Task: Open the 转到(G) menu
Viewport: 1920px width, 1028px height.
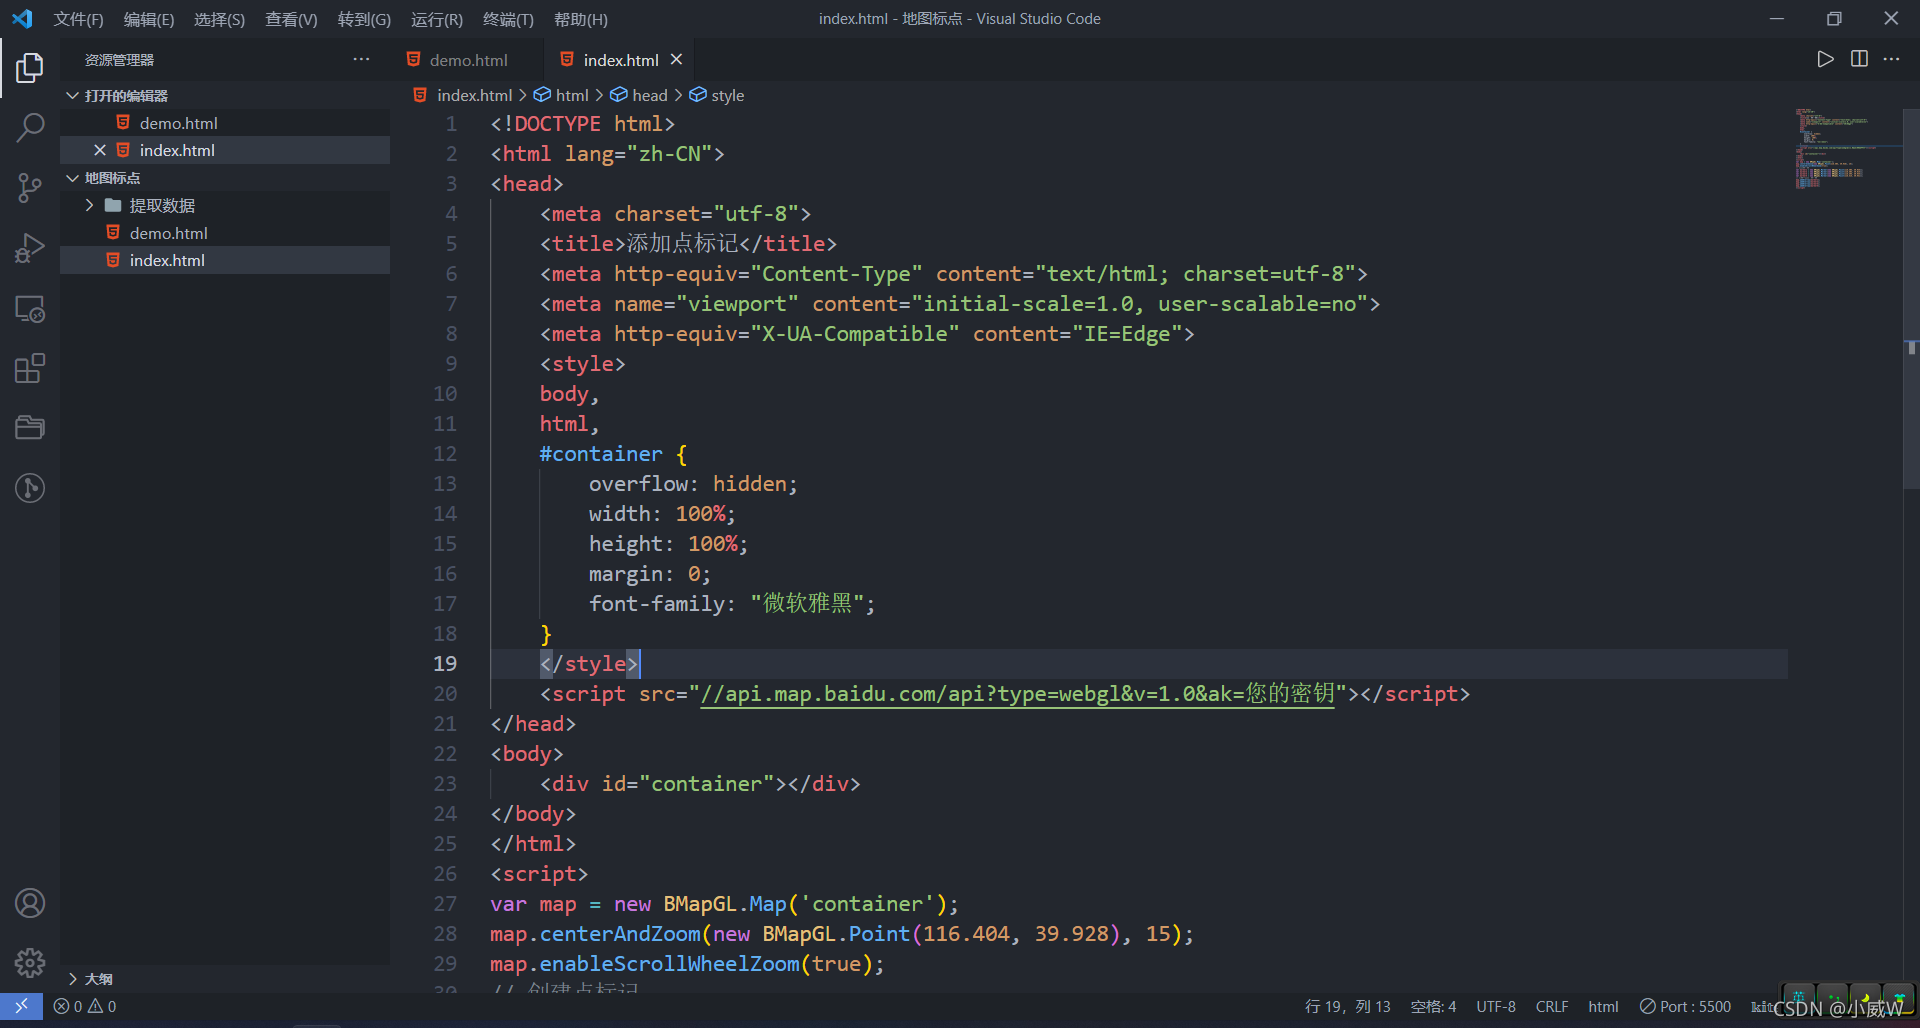Action: [x=364, y=19]
